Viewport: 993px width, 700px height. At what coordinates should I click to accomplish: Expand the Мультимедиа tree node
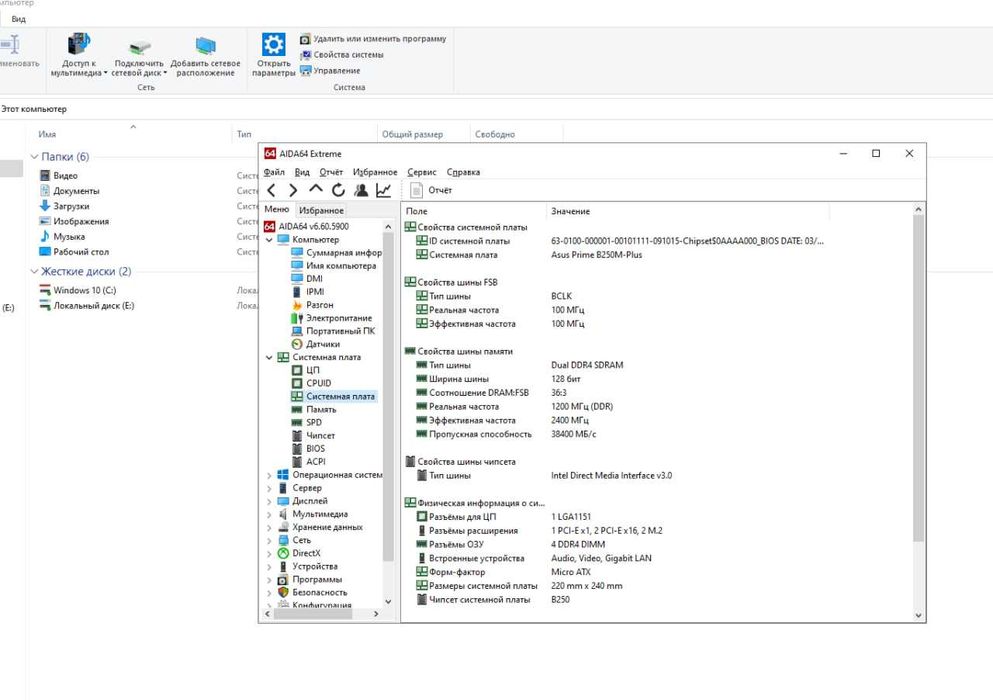pos(269,514)
